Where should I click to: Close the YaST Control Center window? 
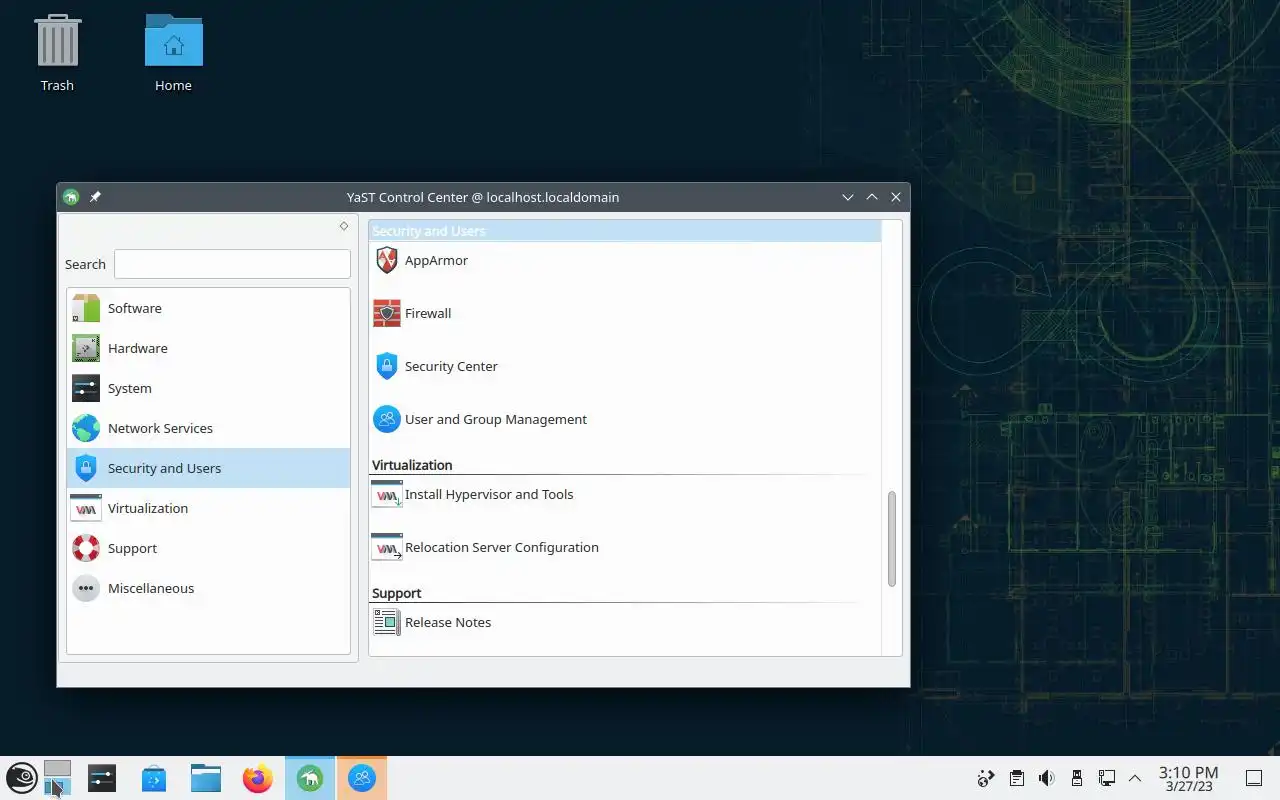pyautogui.click(x=896, y=197)
